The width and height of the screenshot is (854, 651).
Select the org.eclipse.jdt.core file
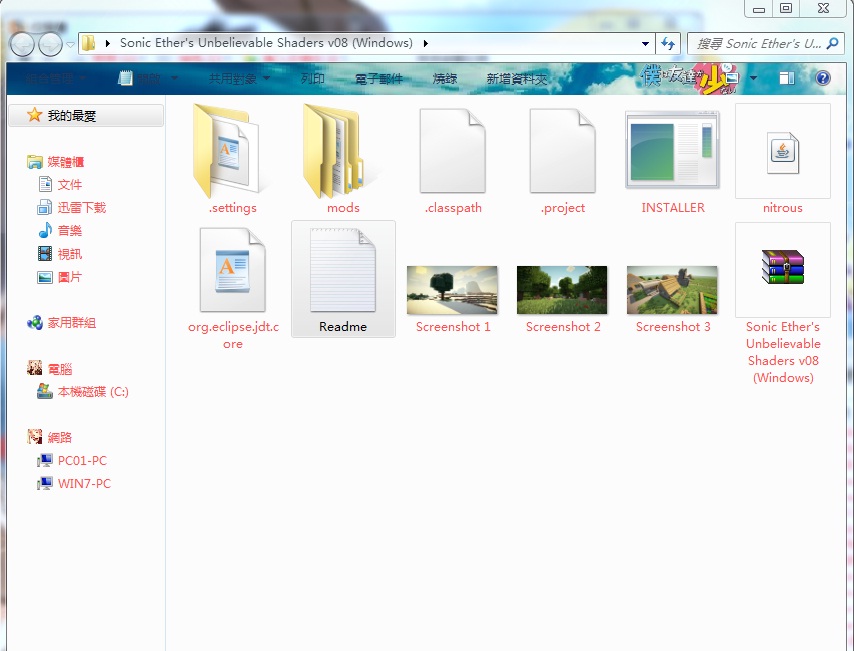(232, 272)
